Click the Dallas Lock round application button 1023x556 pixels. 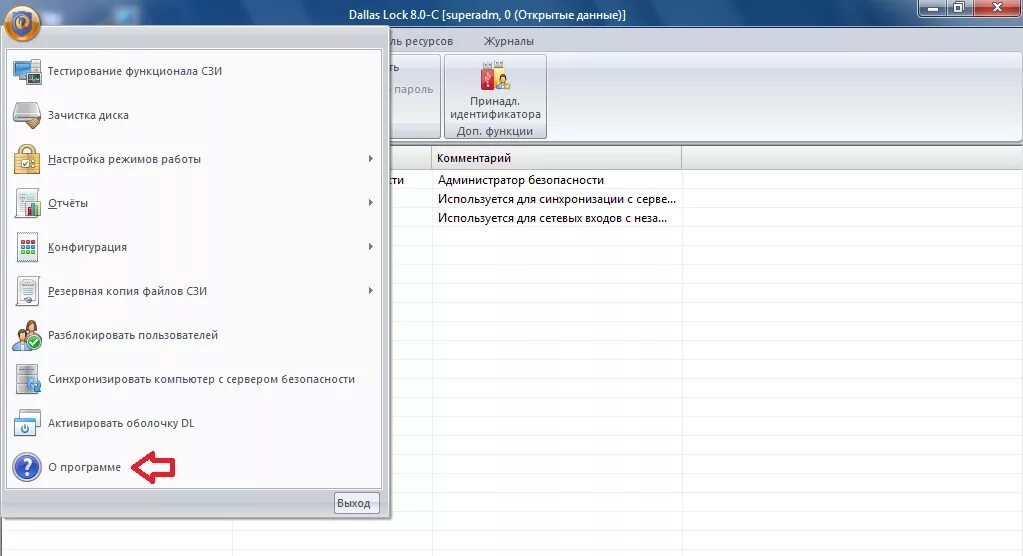[x=22, y=22]
